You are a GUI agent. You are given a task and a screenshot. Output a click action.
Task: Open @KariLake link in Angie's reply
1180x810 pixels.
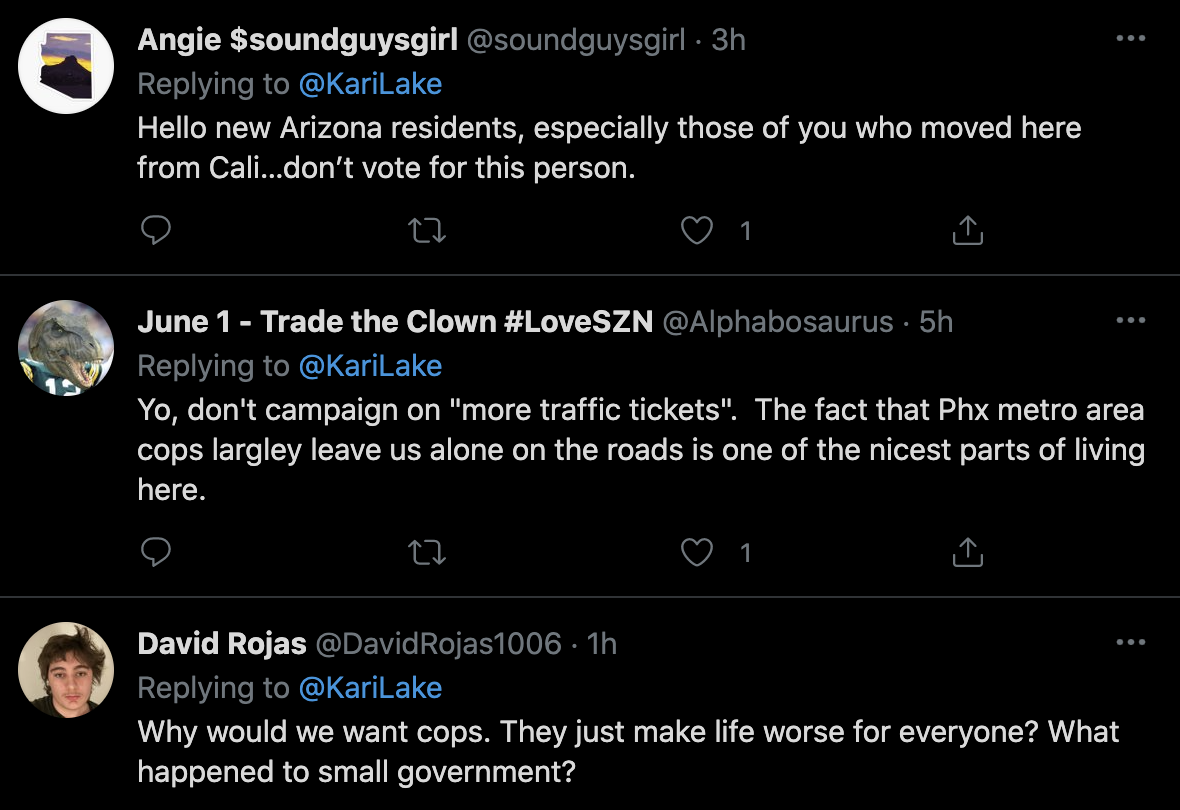(370, 84)
